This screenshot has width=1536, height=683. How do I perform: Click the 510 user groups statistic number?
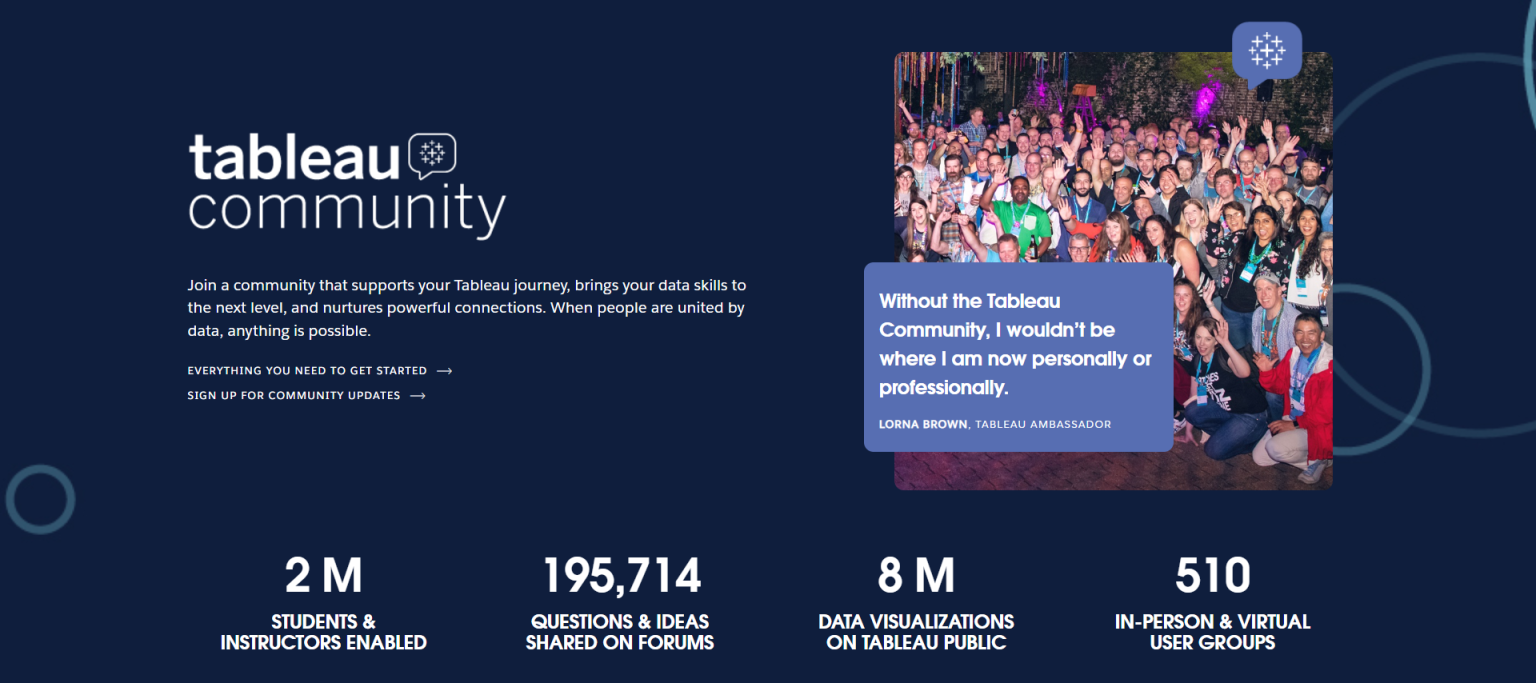tap(1212, 576)
